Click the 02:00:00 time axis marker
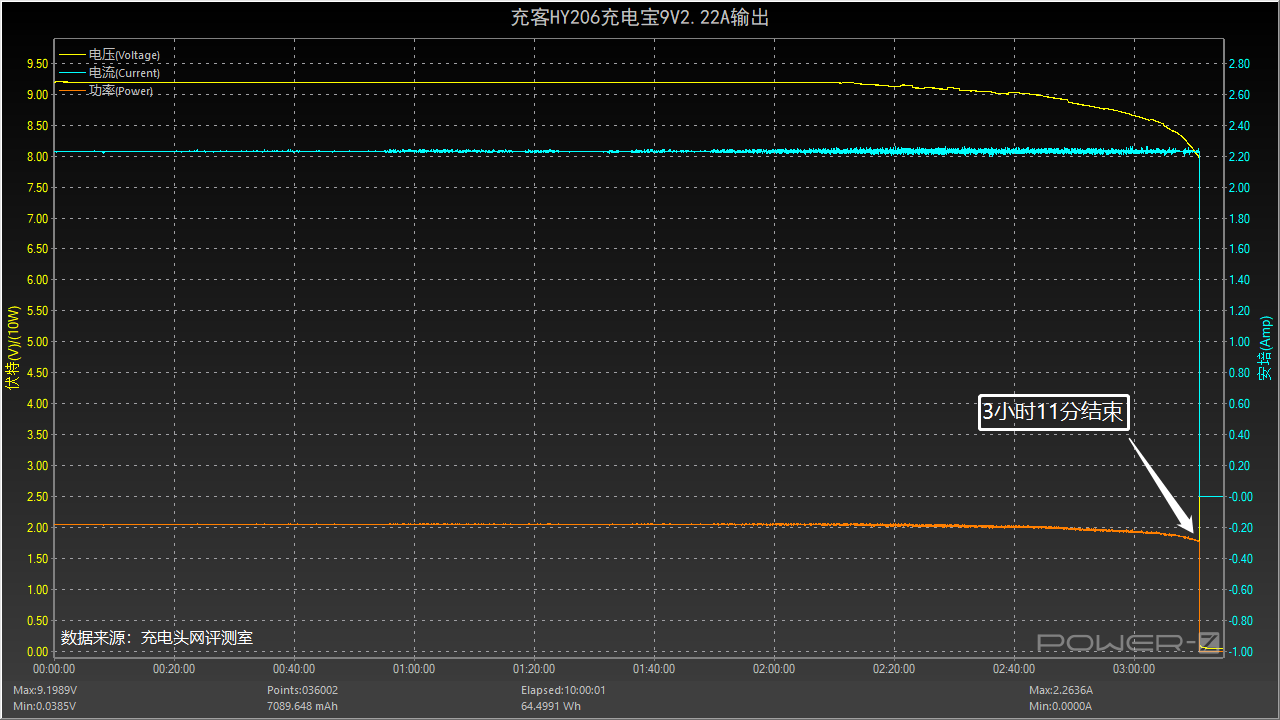Image resolution: width=1280 pixels, height=720 pixels. [x=774, y=668]
